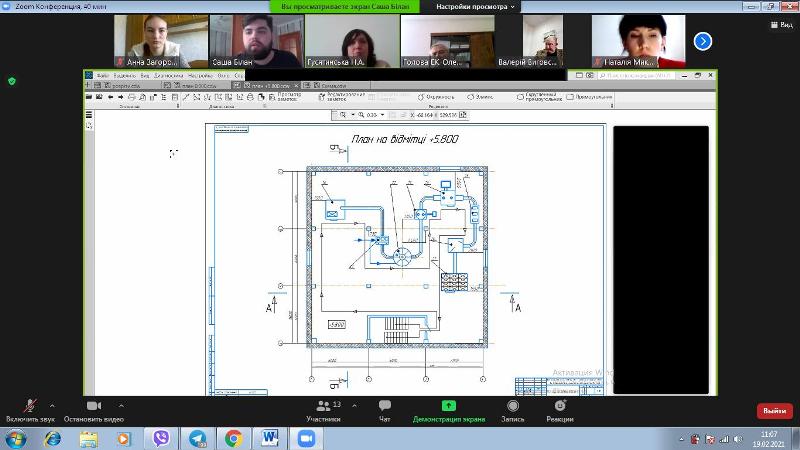
Task: Click the forward arrow toolbar icon
Action: point(120,97)
